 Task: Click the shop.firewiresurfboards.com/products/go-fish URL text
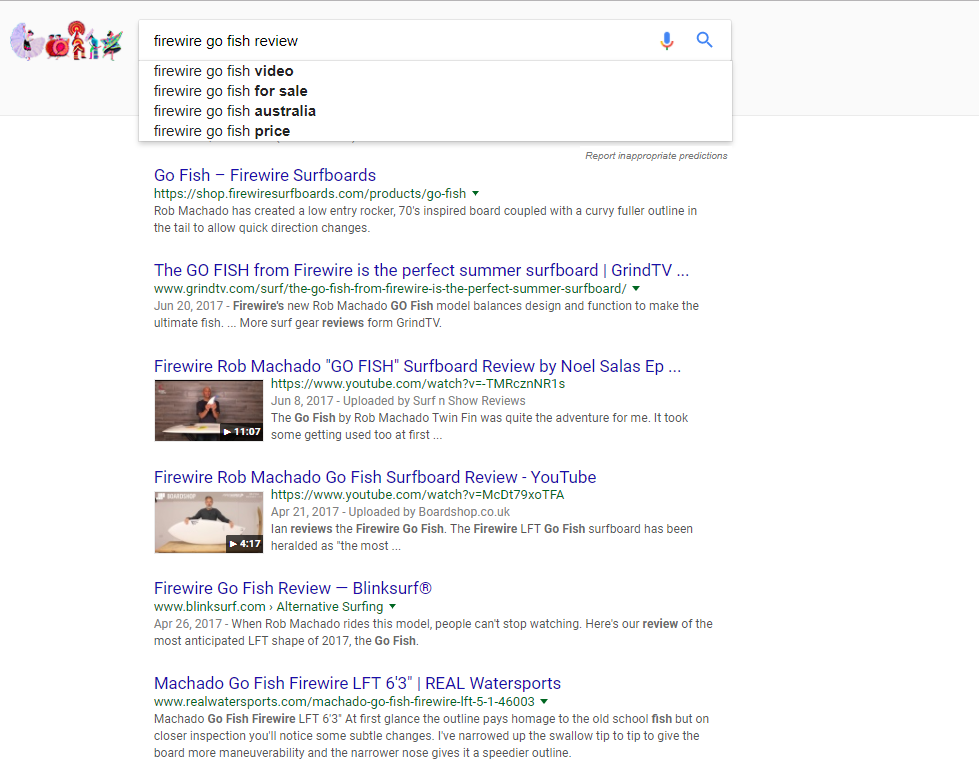click(x=310, y=194)
